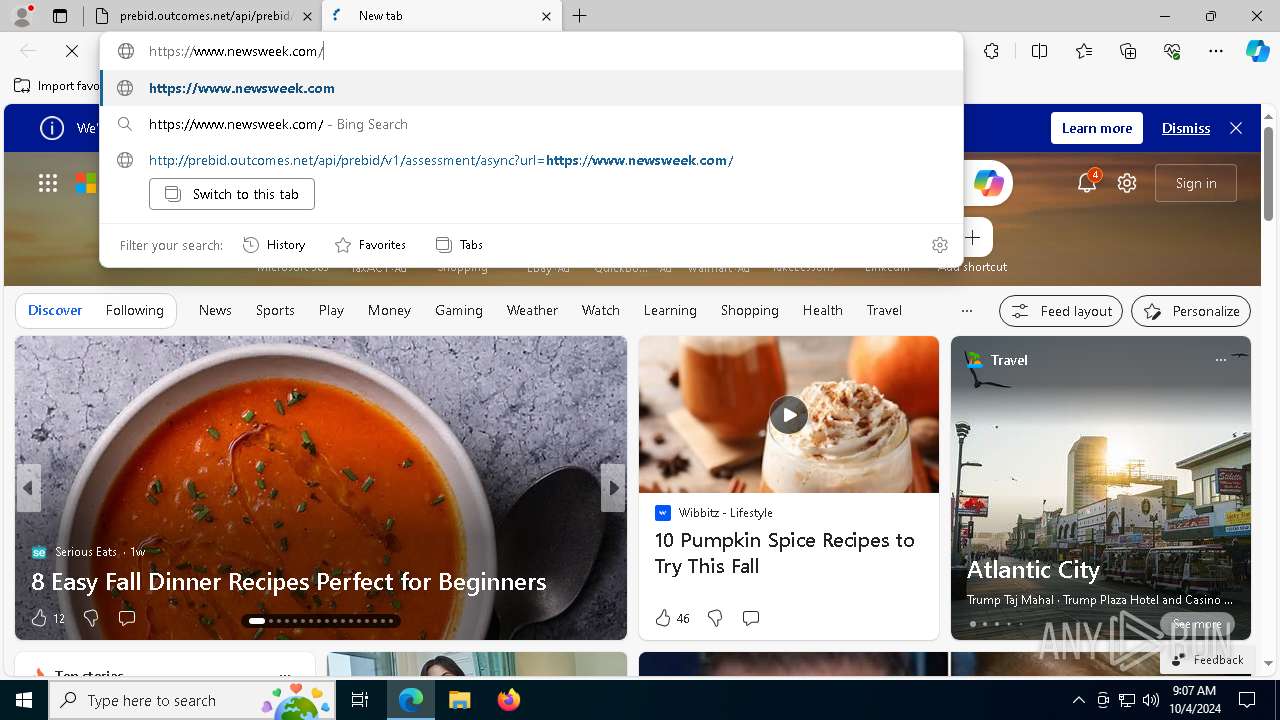Select the https://www.newsweek.com suggestion
This screenshot has width=1280, height=720.
531,88
